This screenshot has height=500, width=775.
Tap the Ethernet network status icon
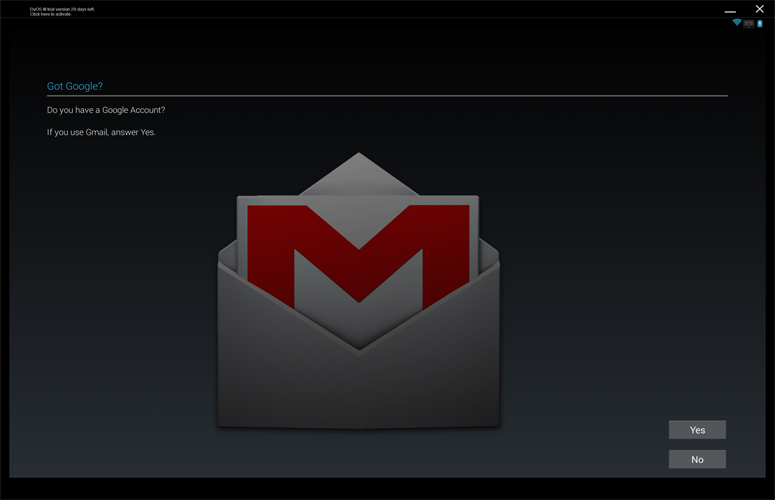tap(749, 23)
